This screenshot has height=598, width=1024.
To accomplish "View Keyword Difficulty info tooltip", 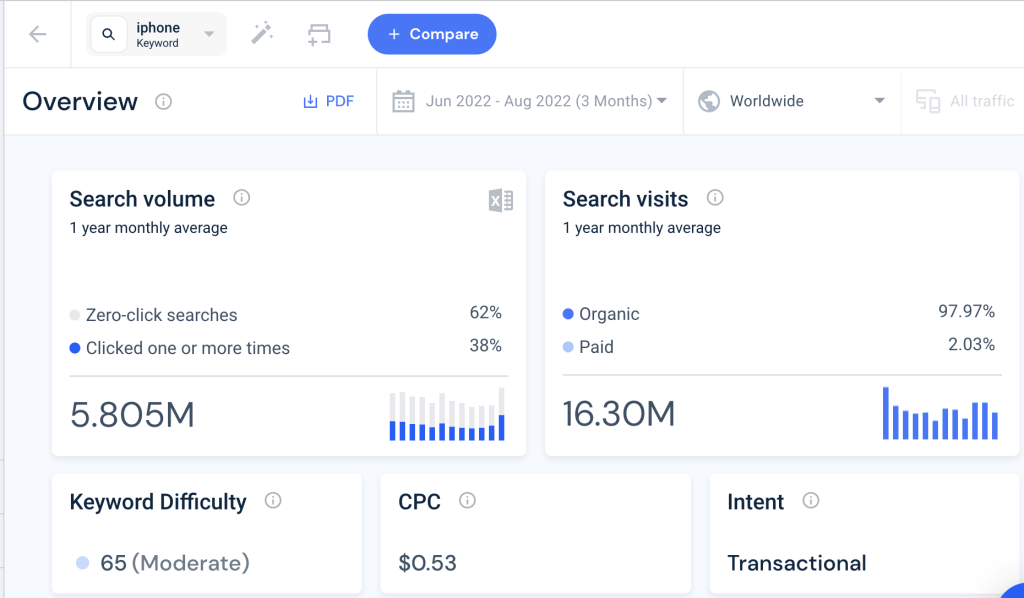I will [273, 501].
